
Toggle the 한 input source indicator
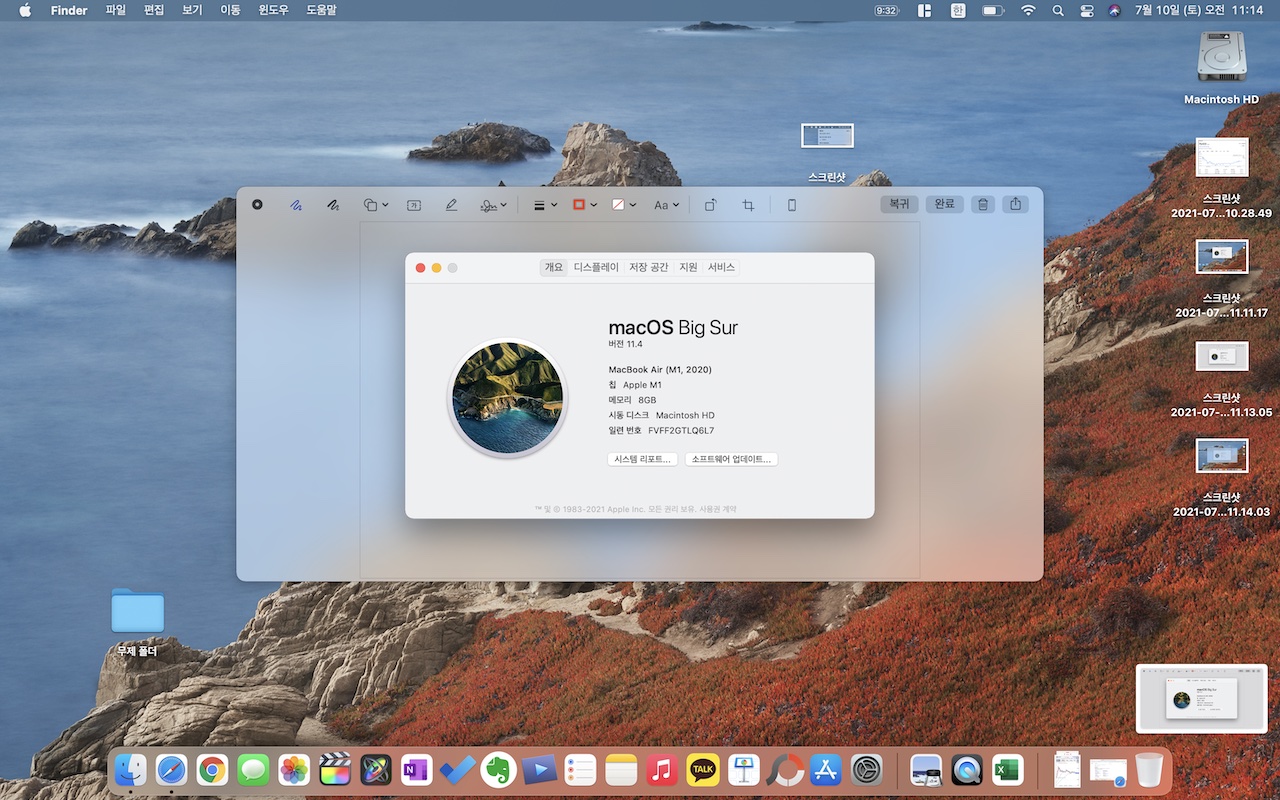tap(958, 10)
